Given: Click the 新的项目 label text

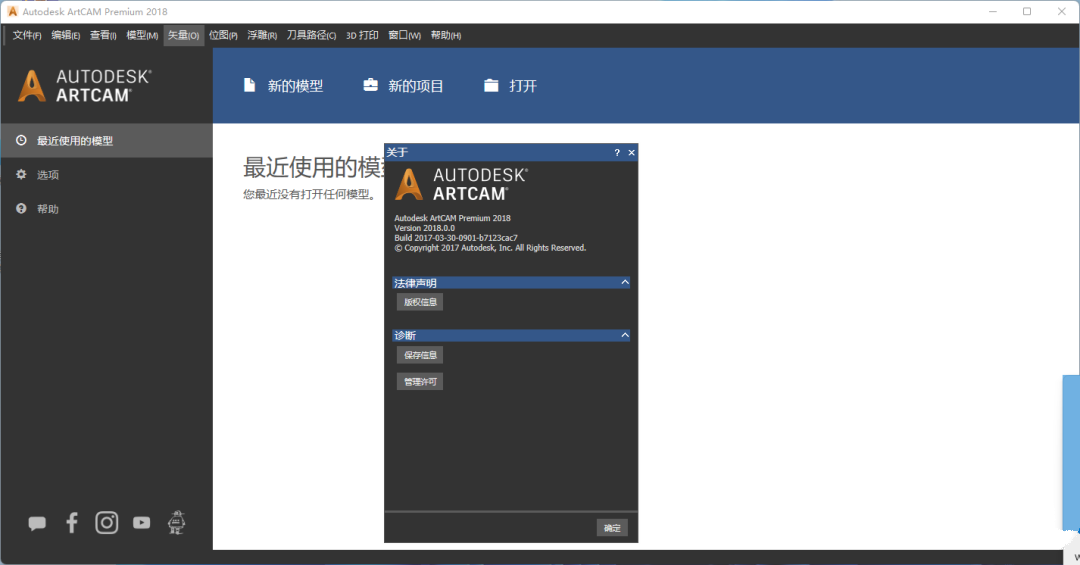Looking at the screenshot, I should click(x=416, y=86).
